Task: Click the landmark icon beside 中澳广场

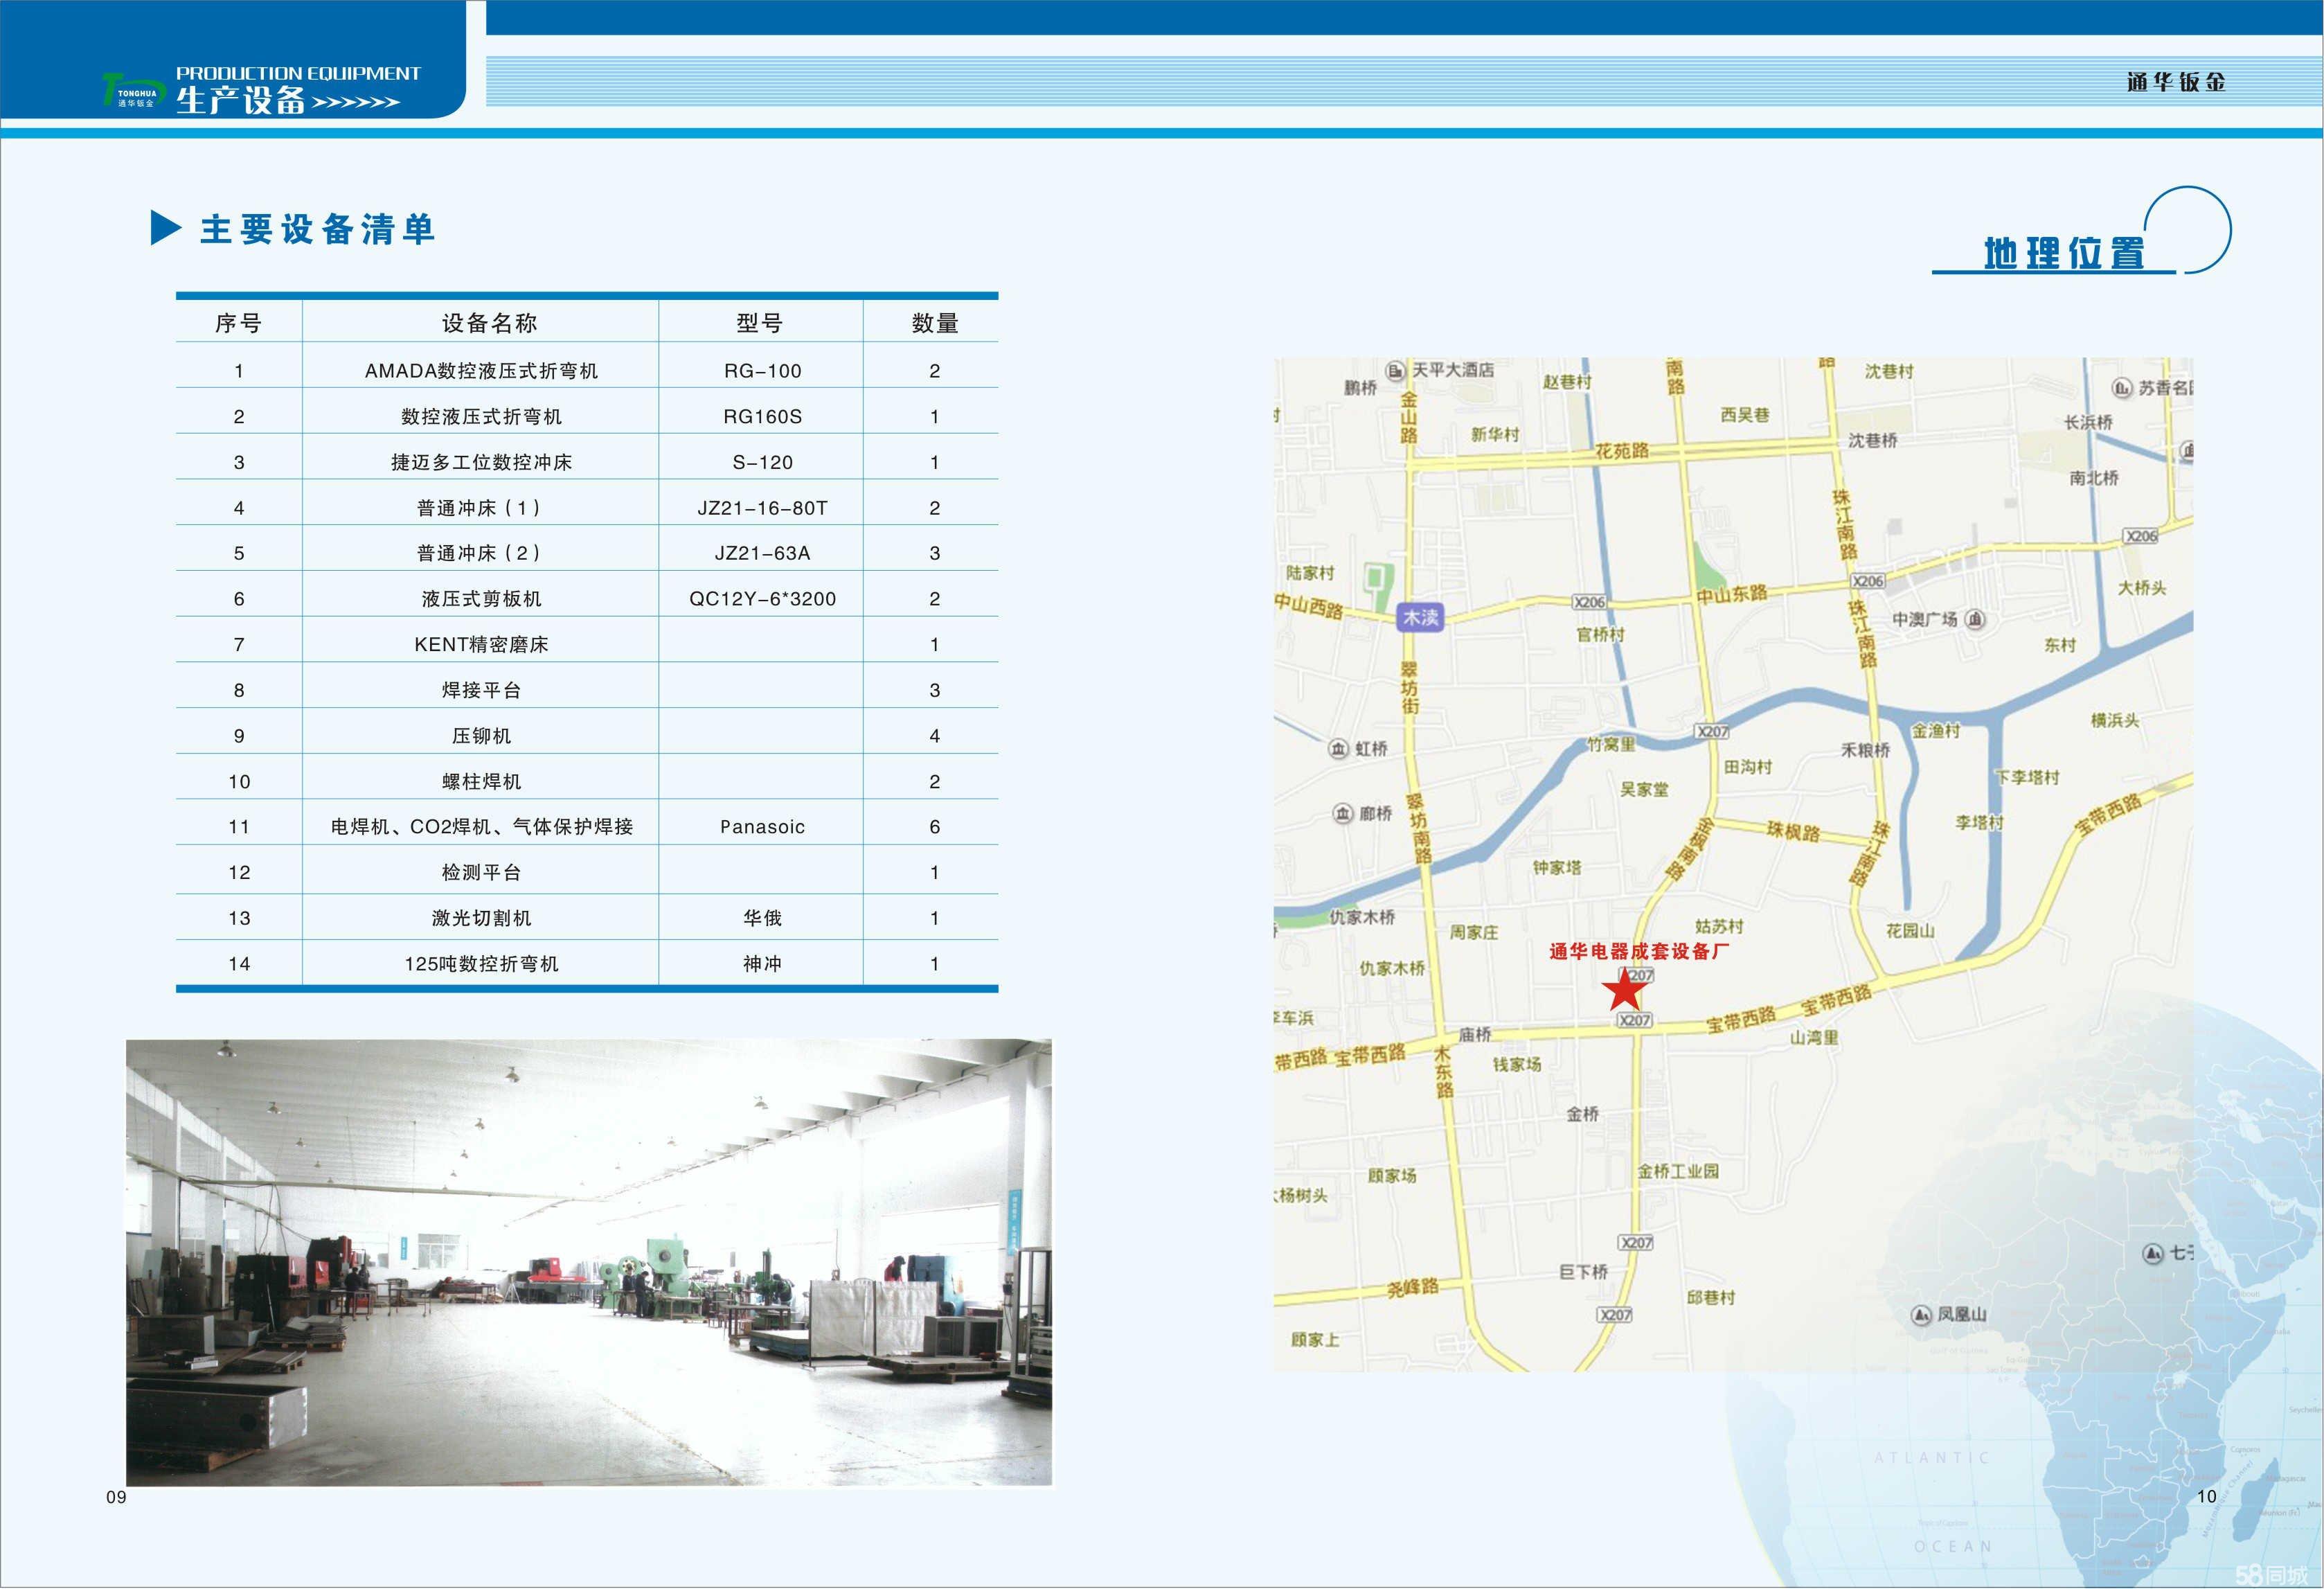Action: (x=1975, y=621)
